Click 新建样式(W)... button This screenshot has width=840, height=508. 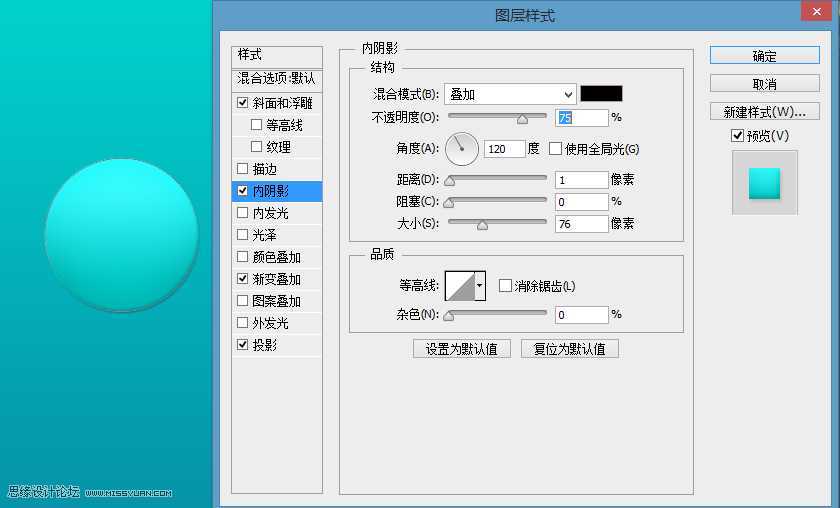[764, 111]
